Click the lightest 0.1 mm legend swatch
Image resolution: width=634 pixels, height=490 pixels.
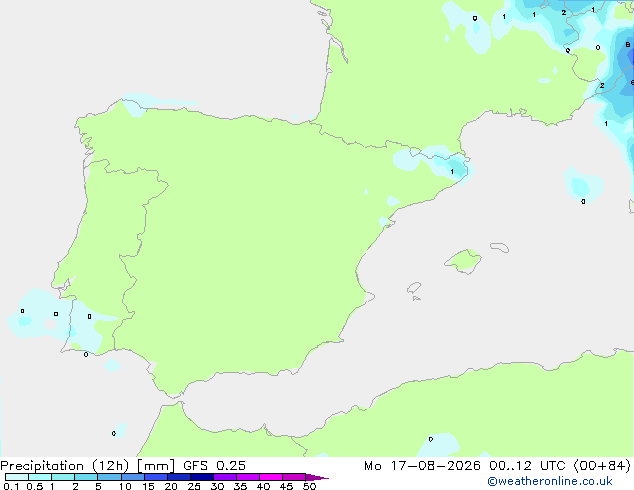17,477
